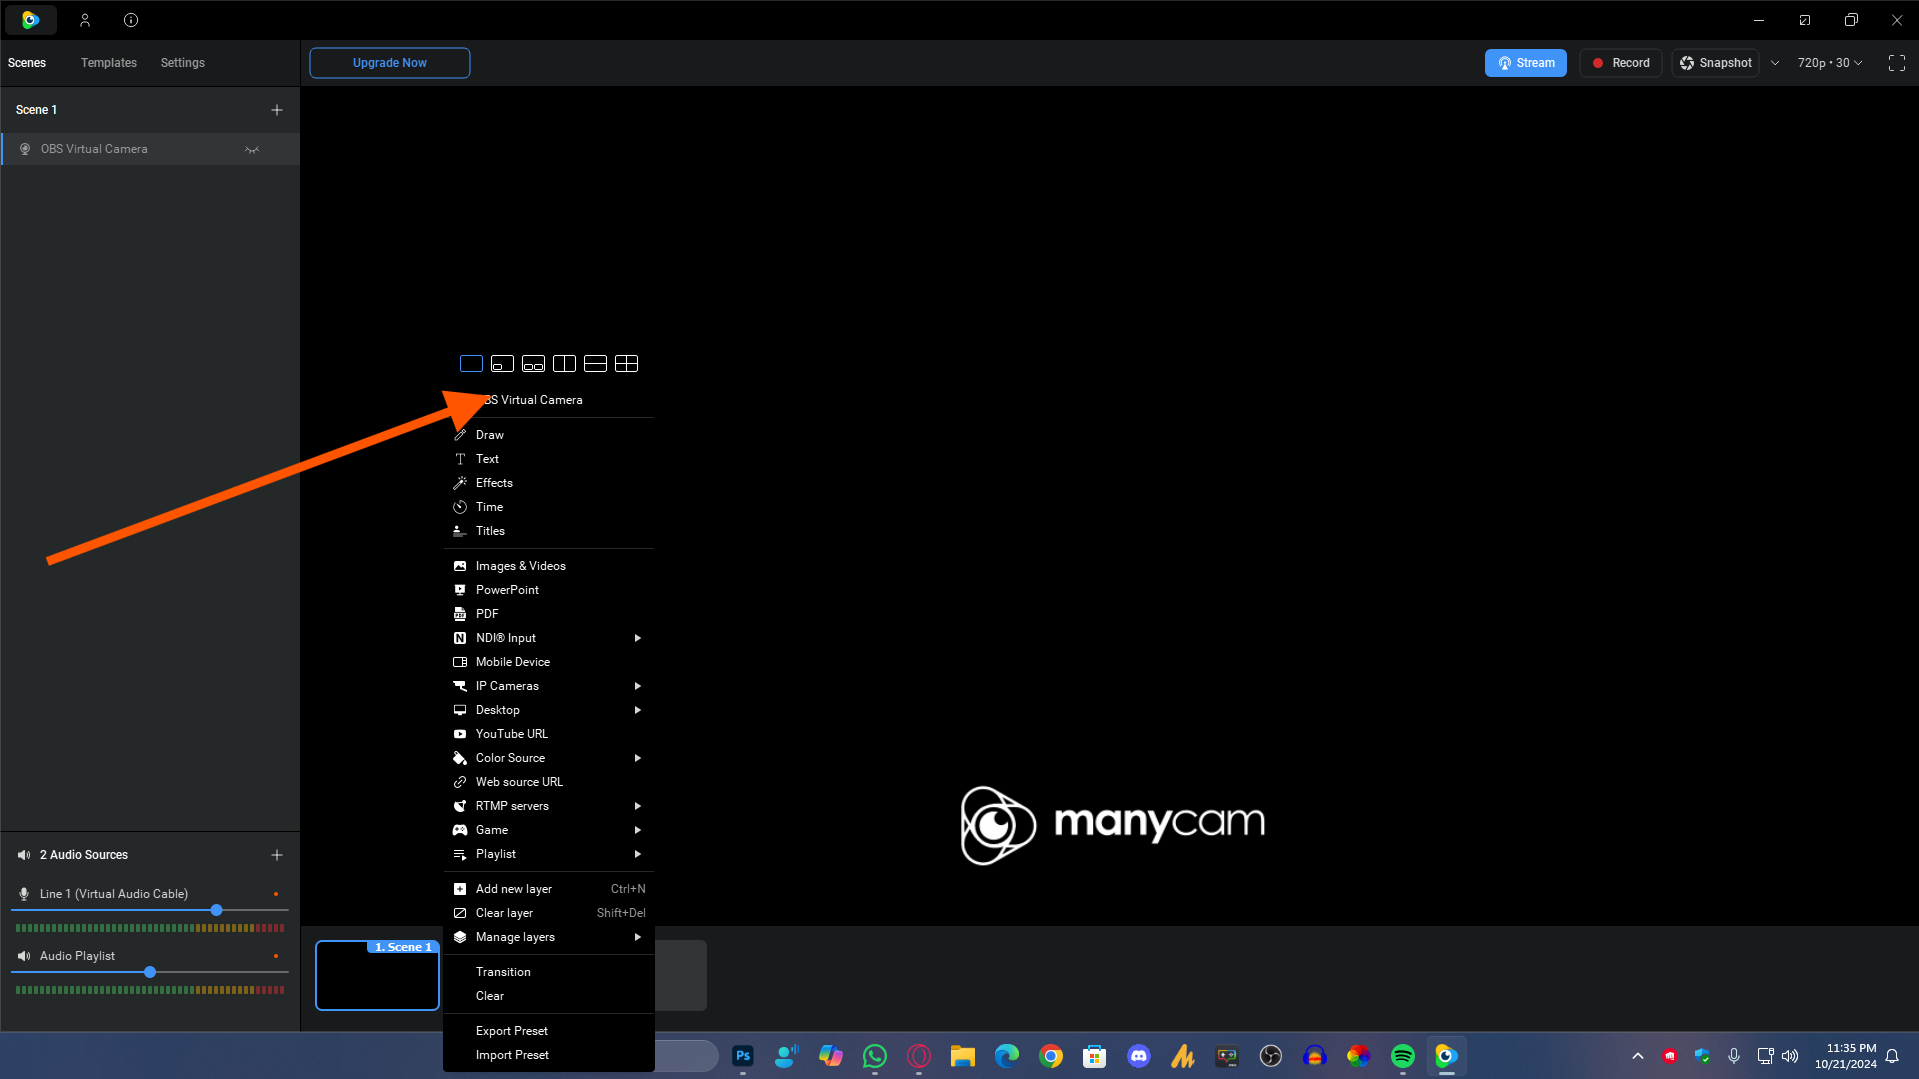Open Google Chrome from the taskbar
1919x1079 pixels.
click(1051, 1056)
